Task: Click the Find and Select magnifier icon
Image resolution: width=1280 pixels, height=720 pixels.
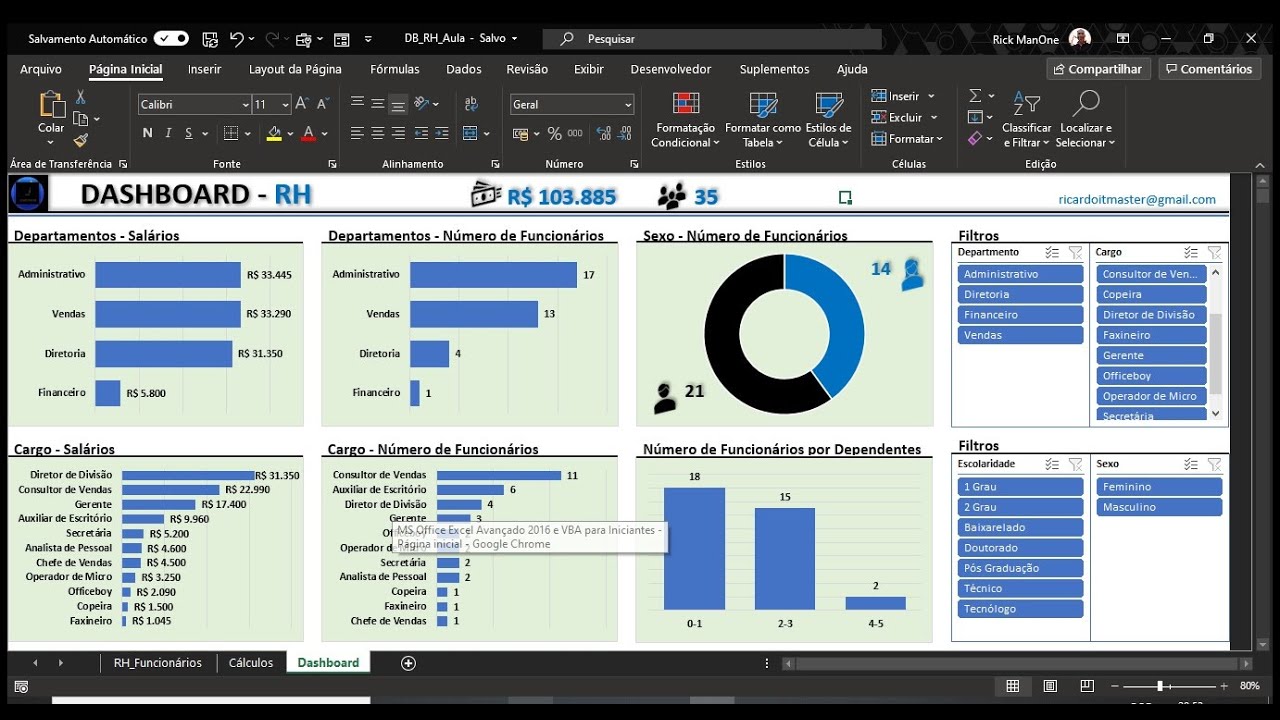Action: [1086, 104]
